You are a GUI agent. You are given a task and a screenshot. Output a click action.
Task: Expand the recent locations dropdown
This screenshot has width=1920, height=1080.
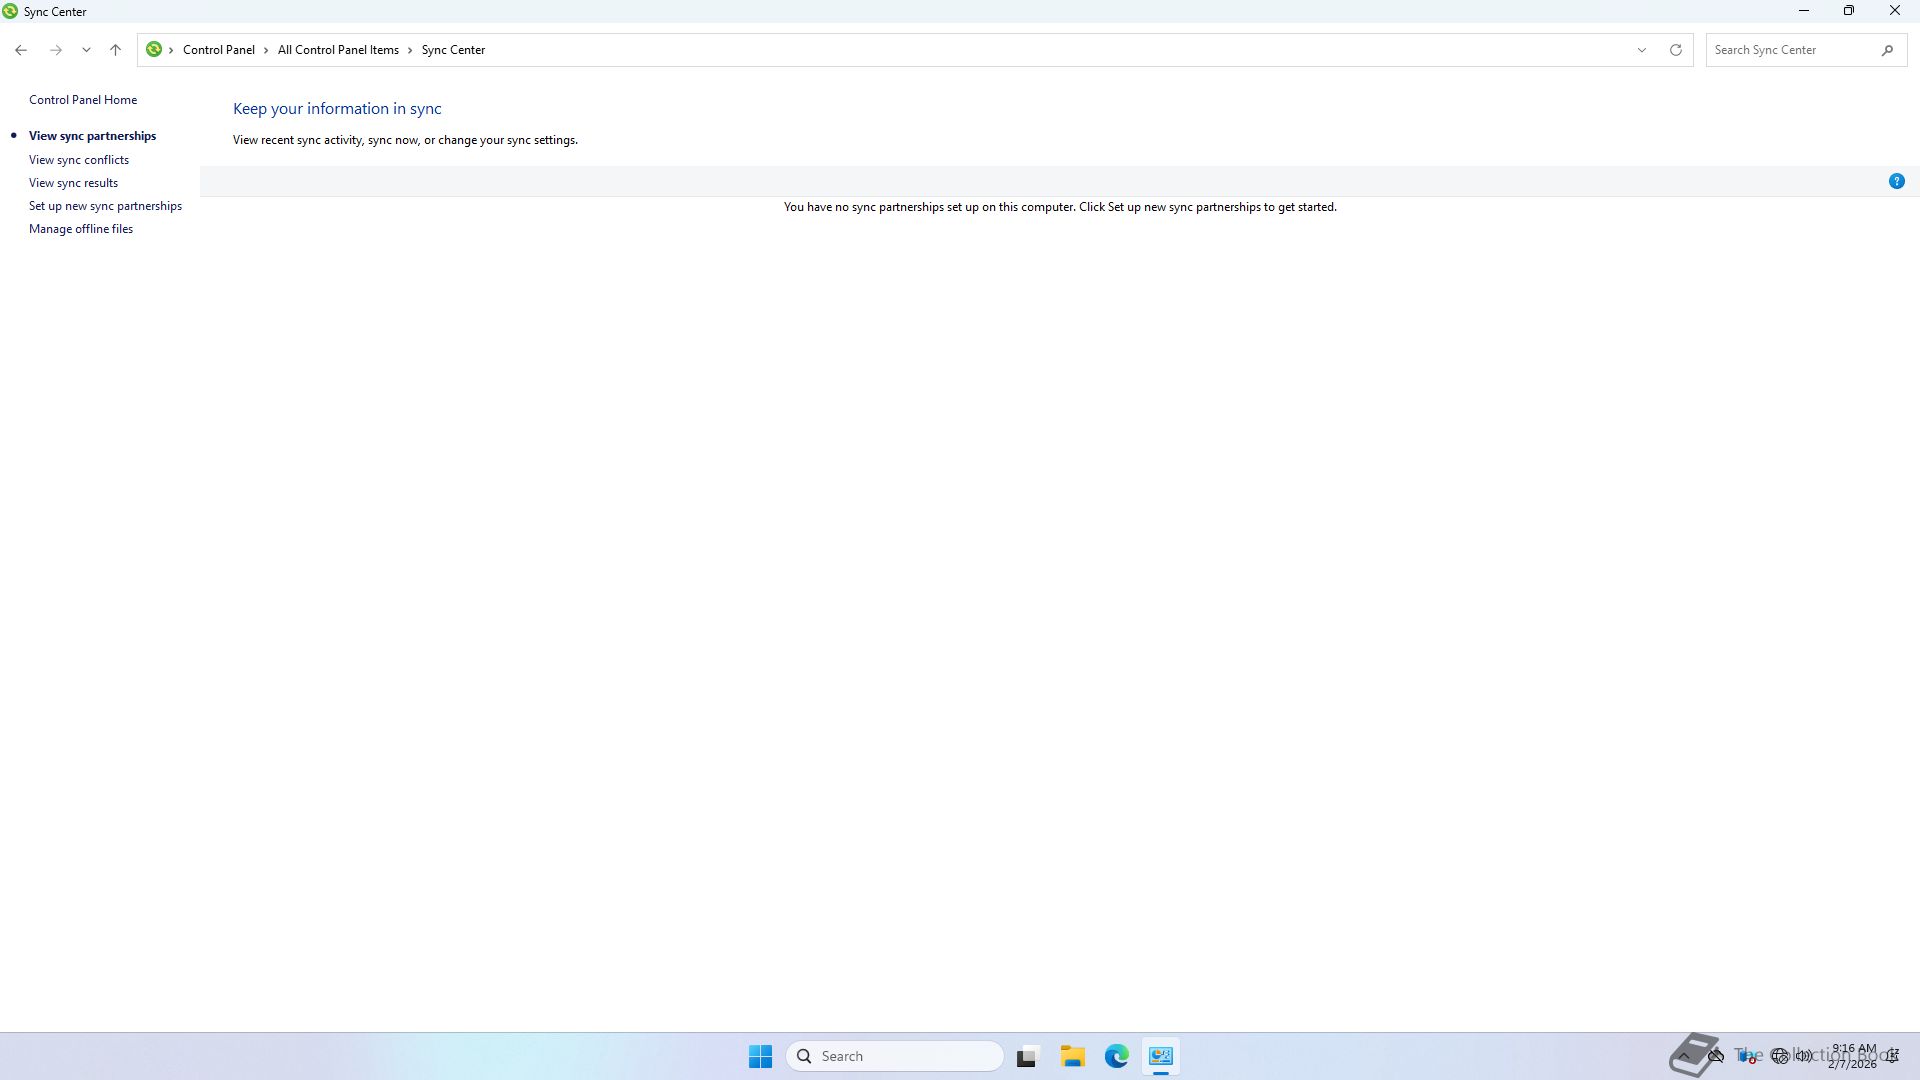(87, 50)
